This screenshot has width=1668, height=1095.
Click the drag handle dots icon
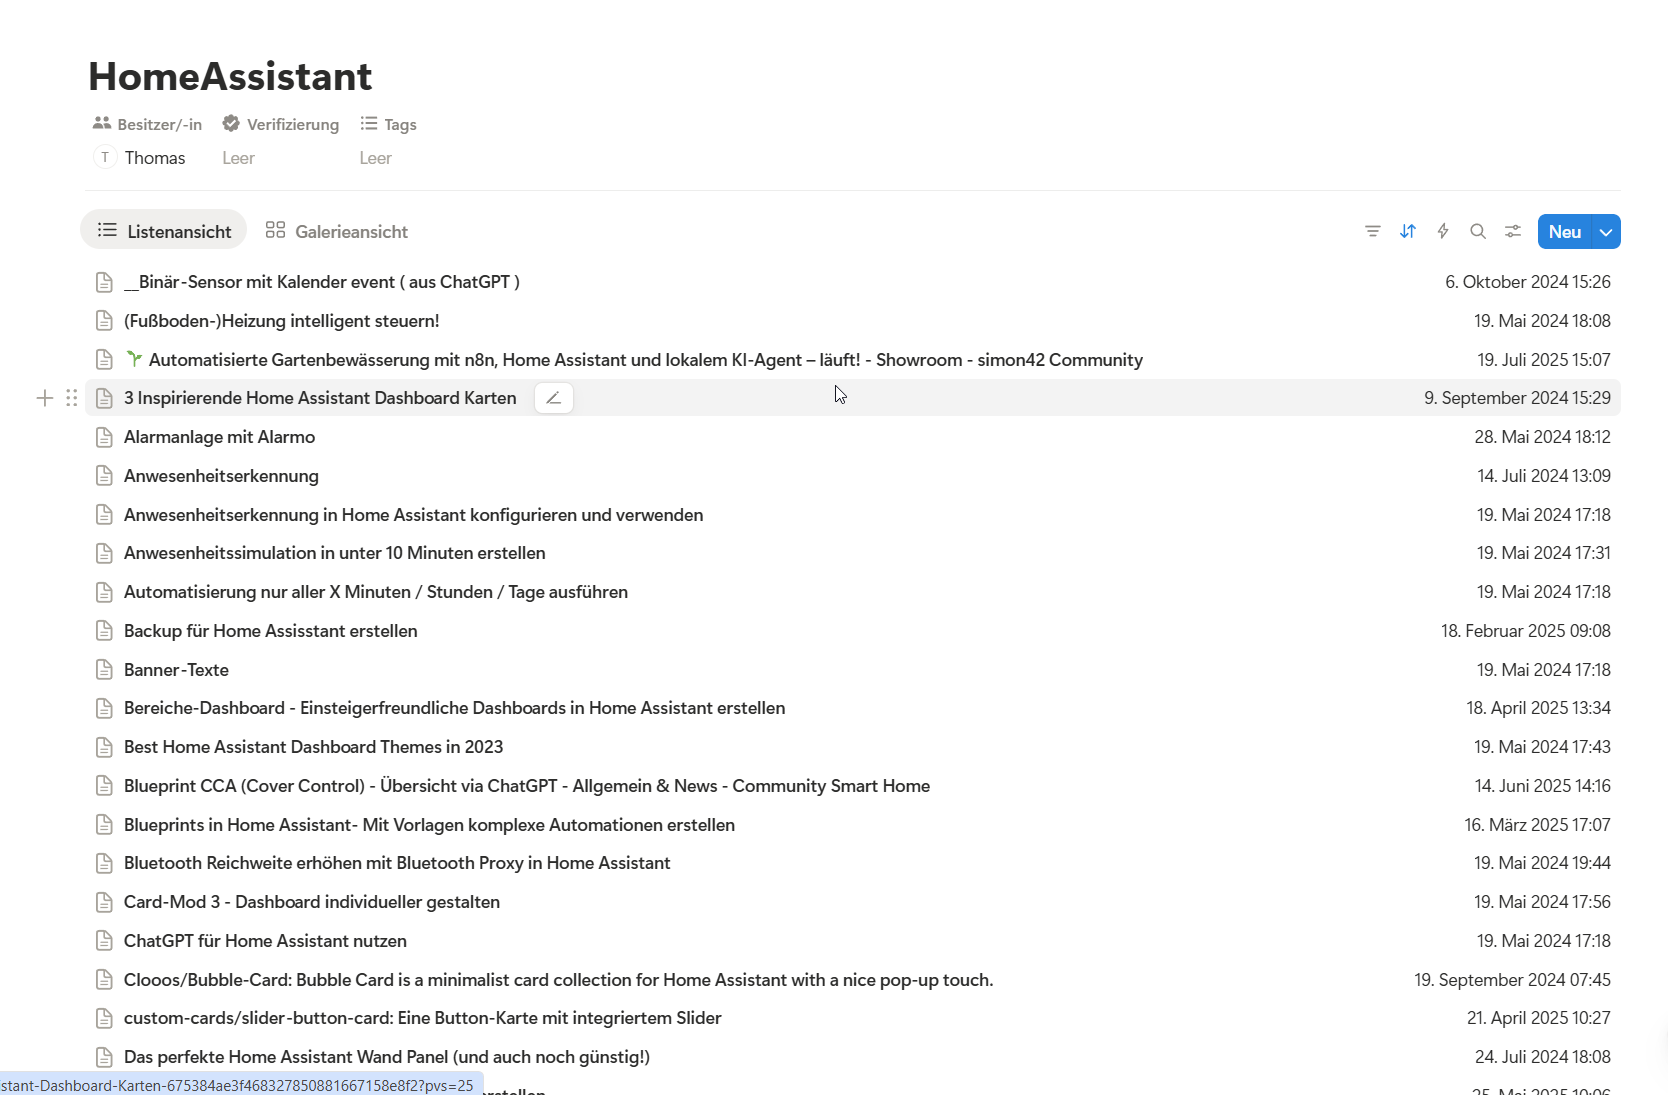[72, 398]
